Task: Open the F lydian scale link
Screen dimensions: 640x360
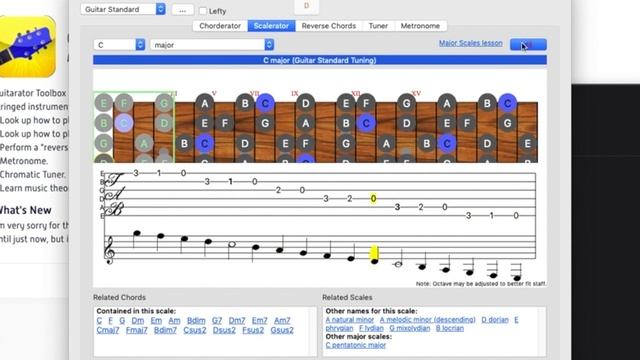Action: pos(371,328)
